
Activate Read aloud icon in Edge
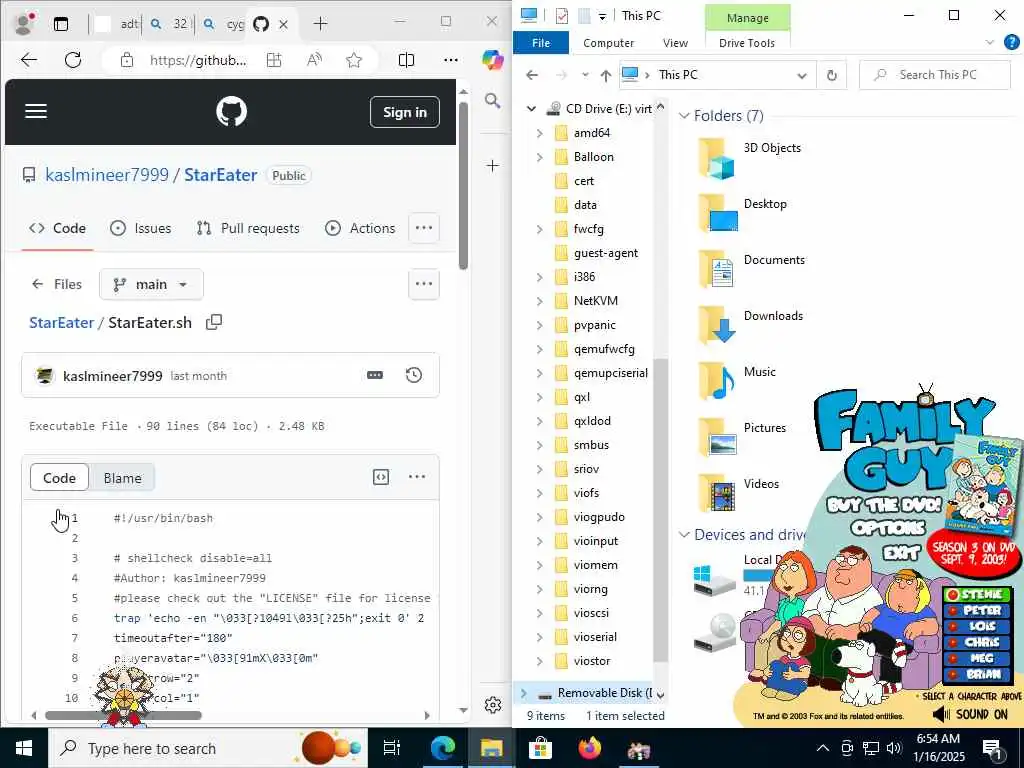[314, 60]
